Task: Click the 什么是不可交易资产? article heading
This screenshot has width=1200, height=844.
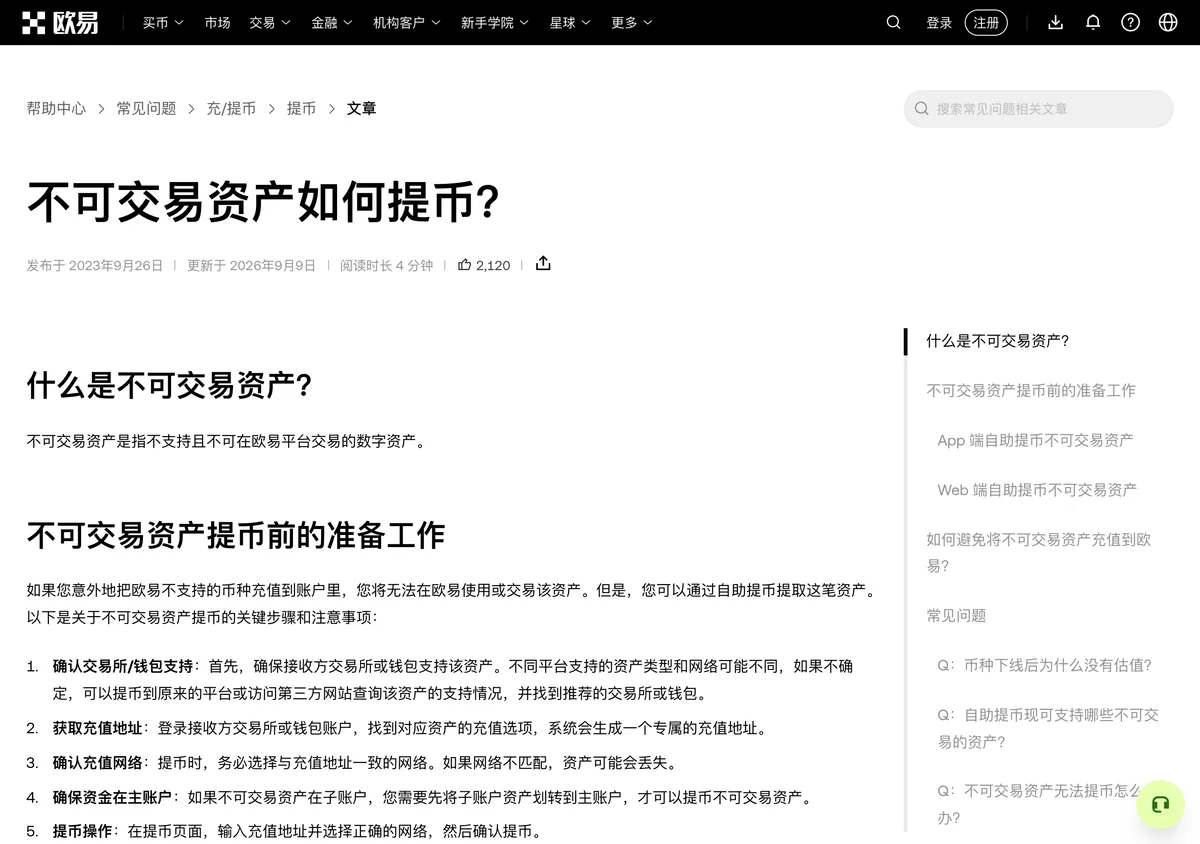Action: tap(169, 385)
